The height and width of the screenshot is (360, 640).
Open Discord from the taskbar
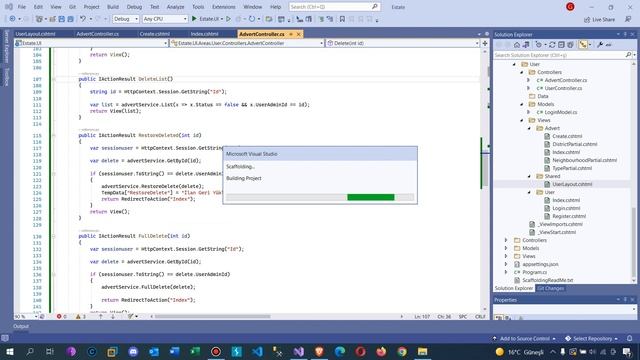pyautogui.click(x=133, y=351)
